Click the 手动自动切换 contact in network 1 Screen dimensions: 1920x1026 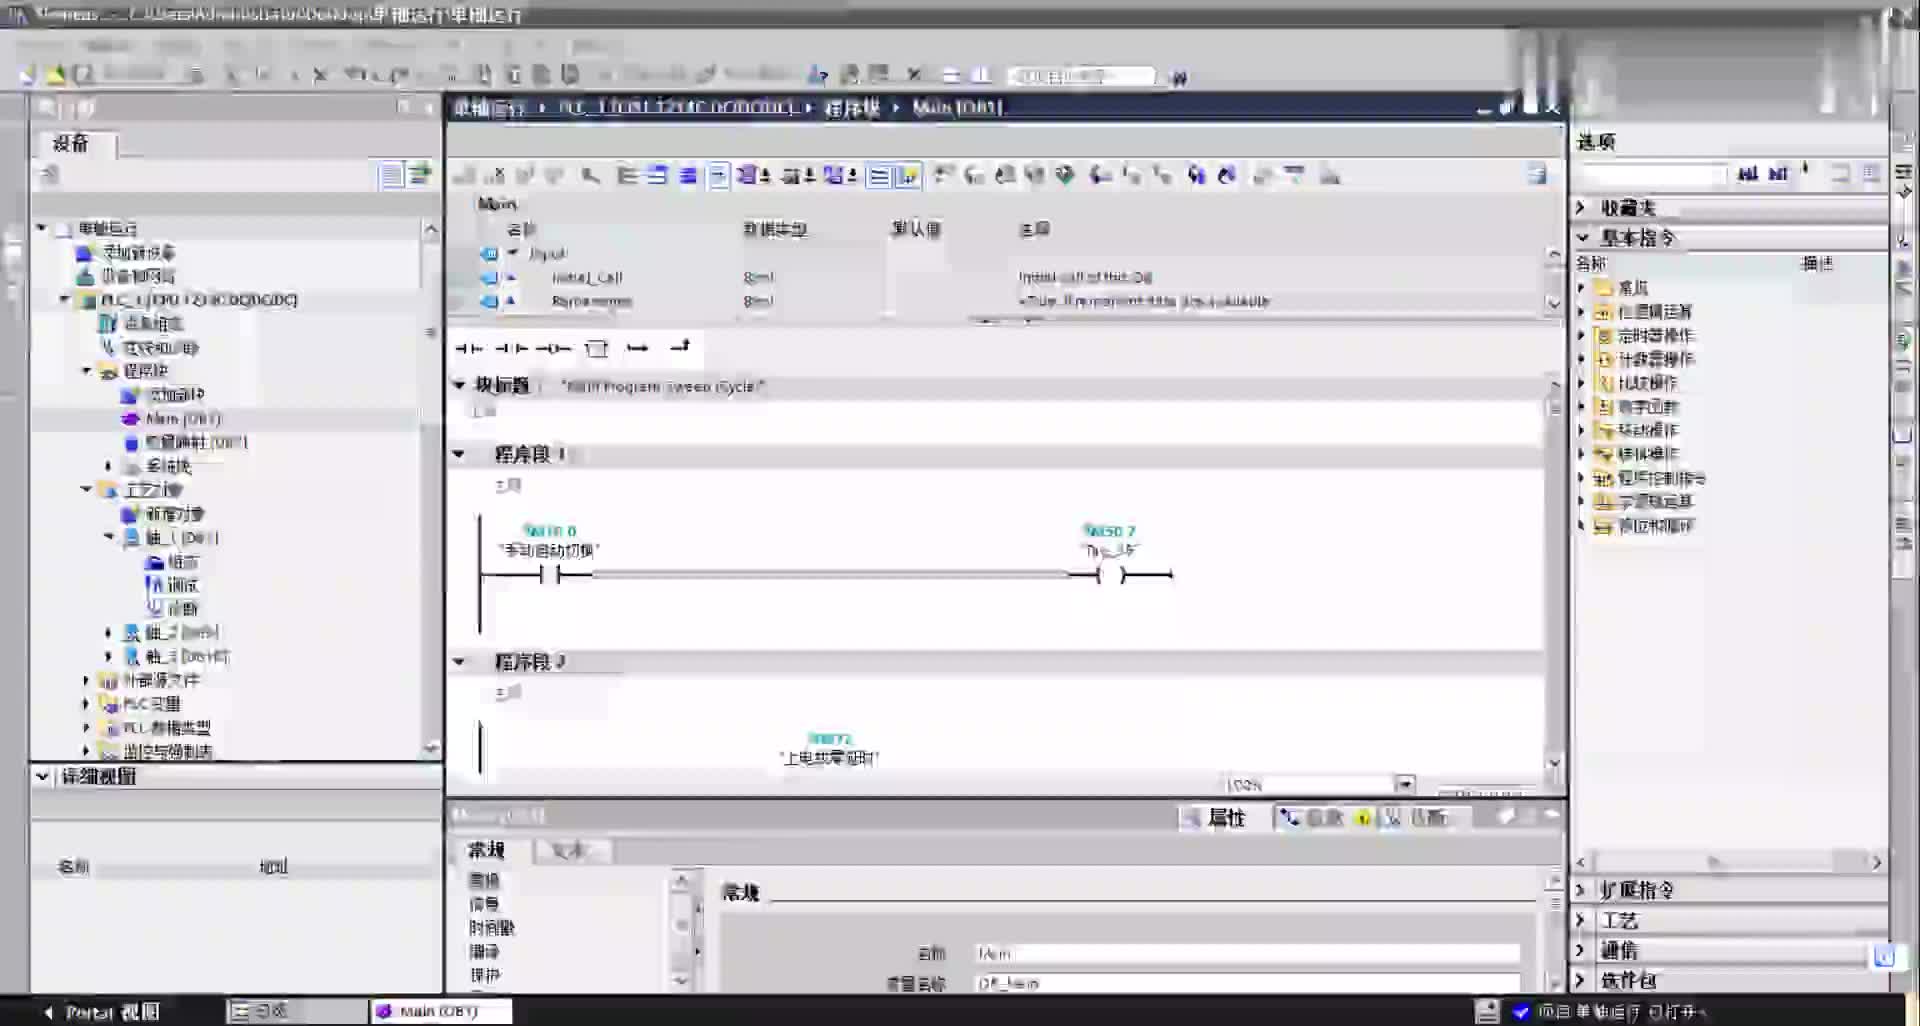pos(550,574)
